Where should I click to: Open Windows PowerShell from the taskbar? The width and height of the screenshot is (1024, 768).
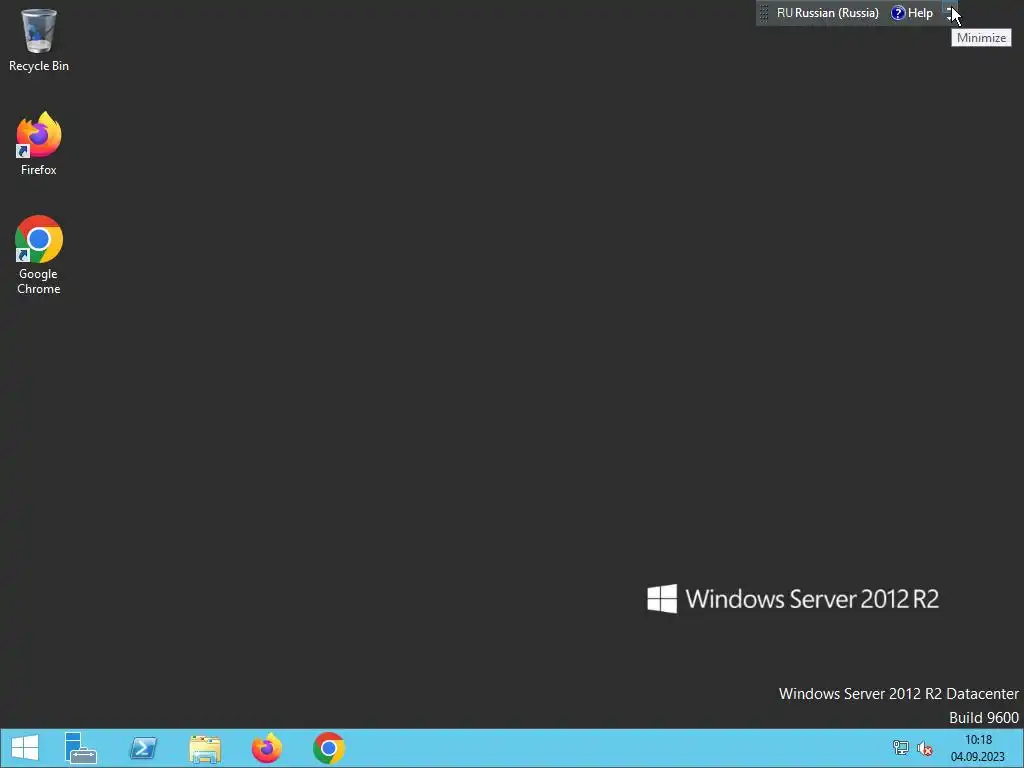click(143, 748)
